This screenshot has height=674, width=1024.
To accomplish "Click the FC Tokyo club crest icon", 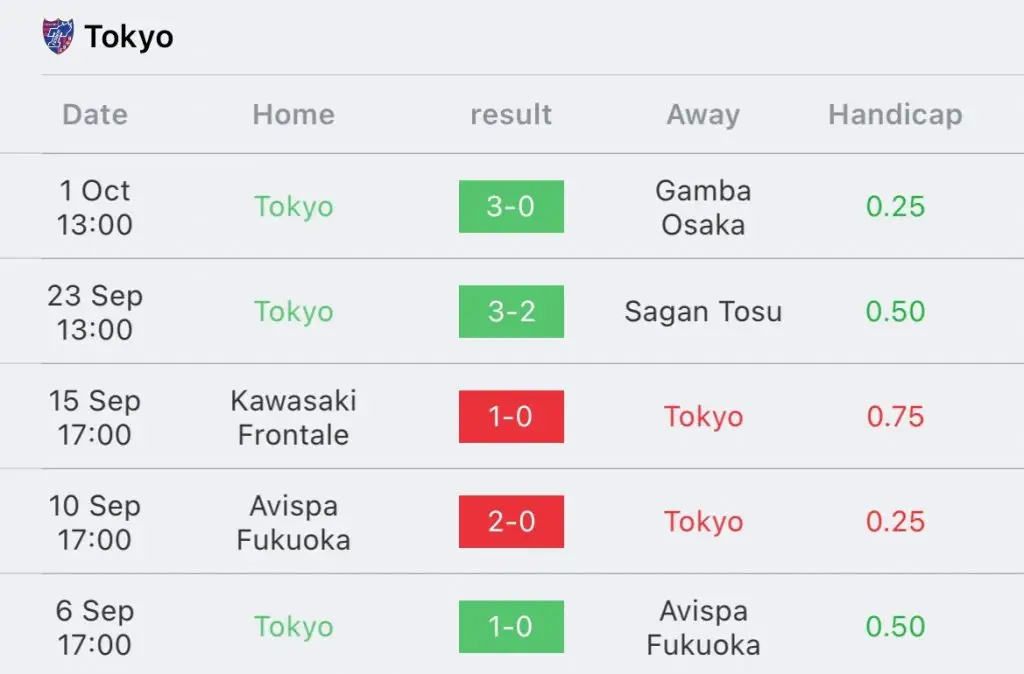I will pos(58,36).
